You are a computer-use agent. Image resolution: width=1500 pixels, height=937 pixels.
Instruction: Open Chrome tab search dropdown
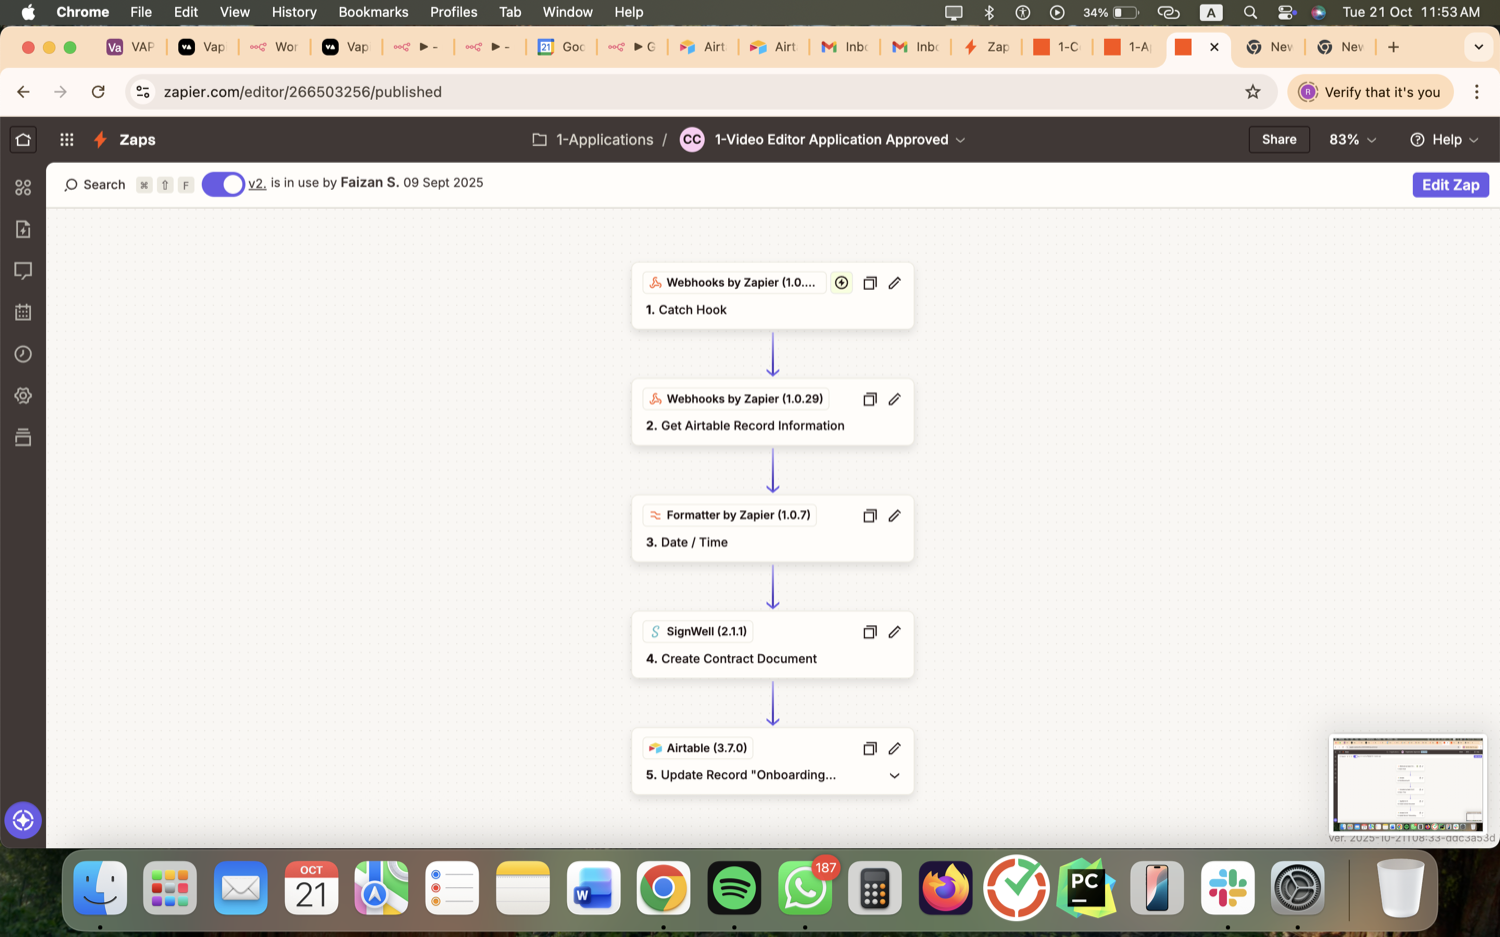1478,47
